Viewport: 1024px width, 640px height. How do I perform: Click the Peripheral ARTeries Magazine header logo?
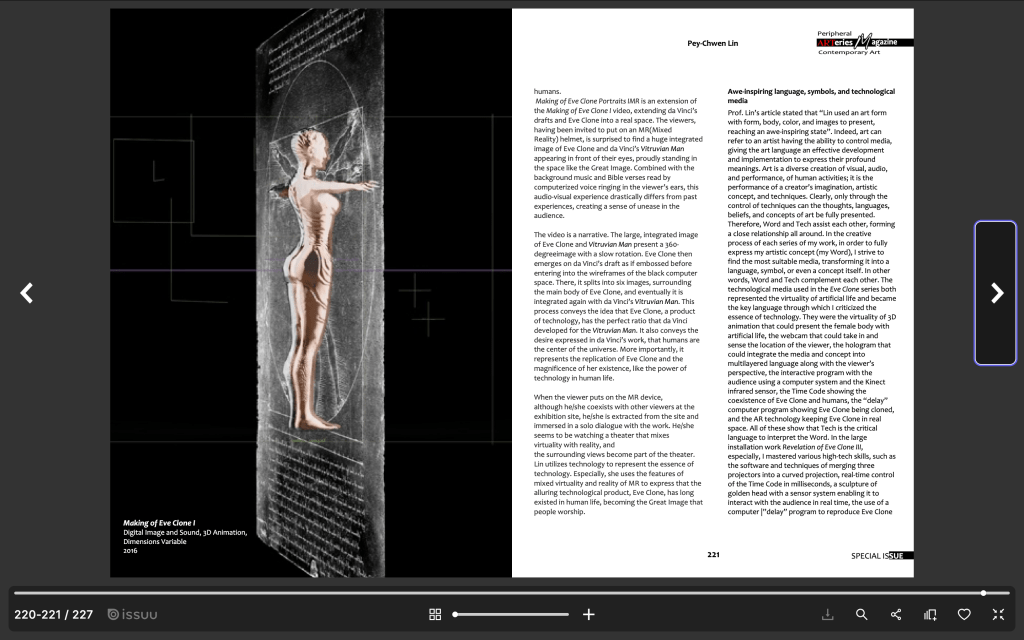click(x=863, y=42)
